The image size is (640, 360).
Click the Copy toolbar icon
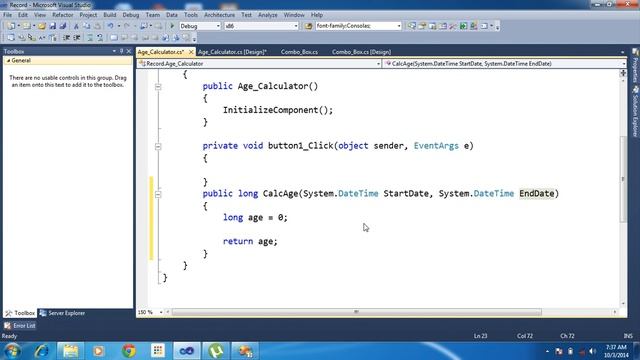87,26
